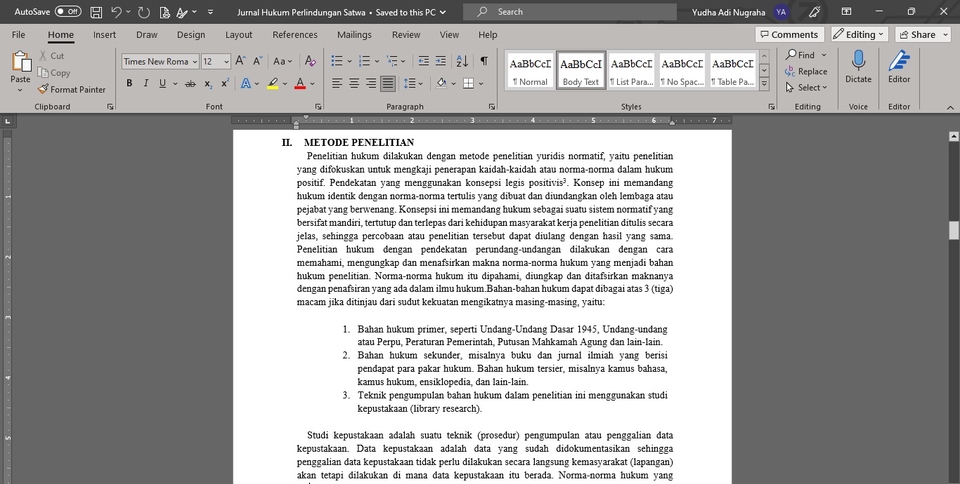The image size is (960, 484).
Task: Click the YA account avatar
Action: click(781, 12)
